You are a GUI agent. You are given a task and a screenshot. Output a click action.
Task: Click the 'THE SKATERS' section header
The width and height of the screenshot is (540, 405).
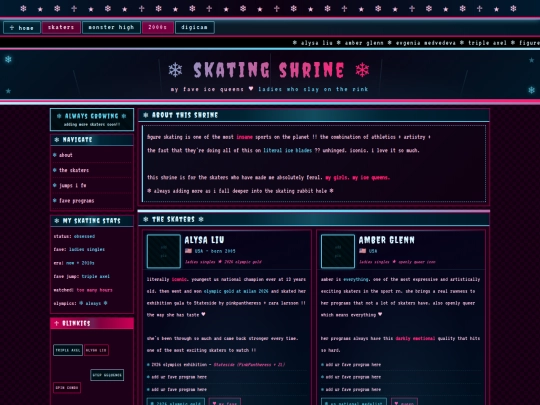click(314, 219)
